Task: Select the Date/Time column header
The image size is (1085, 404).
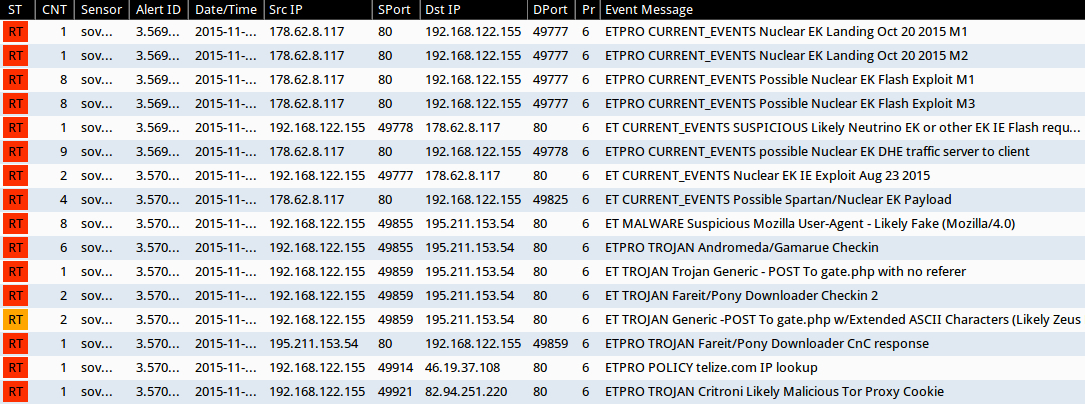Action: (x=224, y=9)
